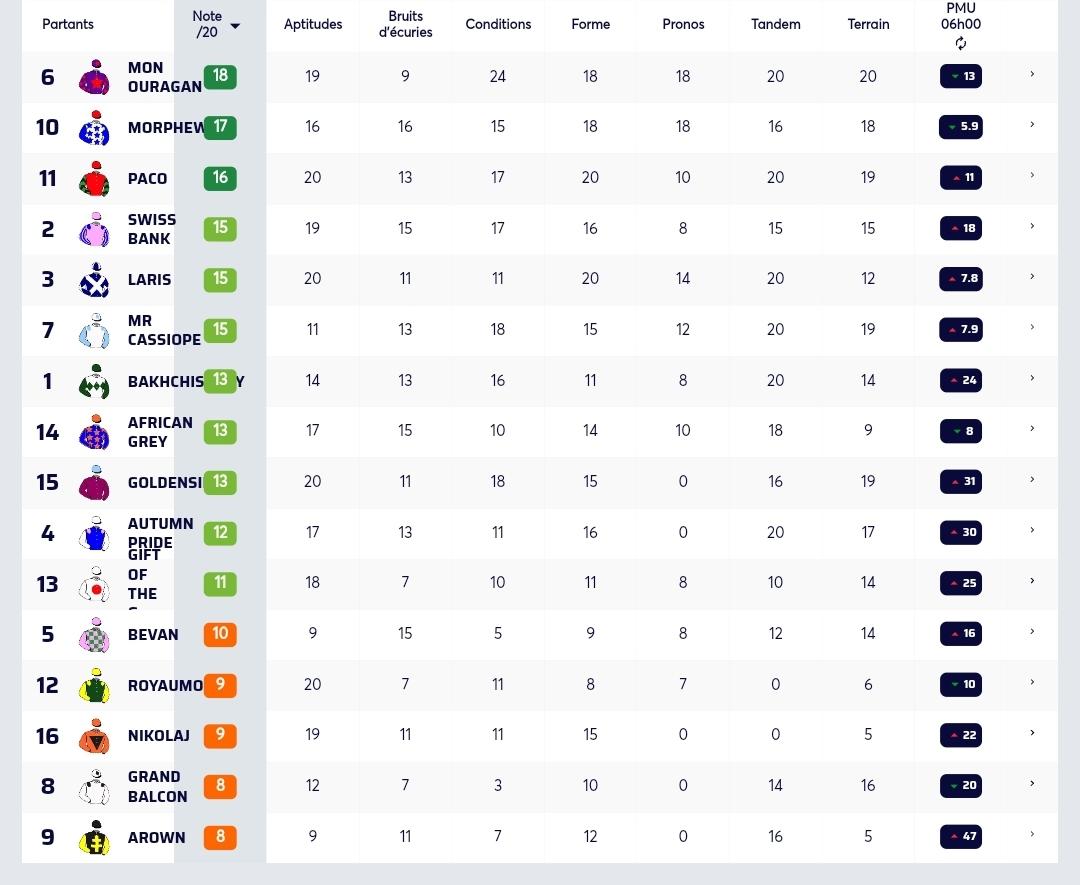Click Arown's yellow and black jockey silk
The height and width of the screenshot is (885, 1080).
(x=94, y=837)
